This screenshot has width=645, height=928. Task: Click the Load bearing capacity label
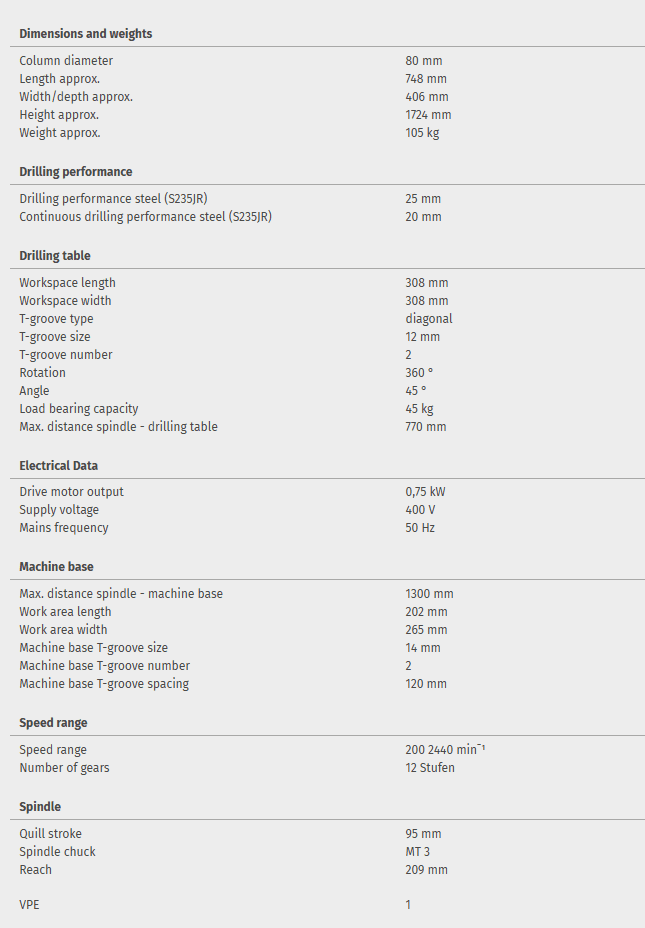[x=79, y=409]
